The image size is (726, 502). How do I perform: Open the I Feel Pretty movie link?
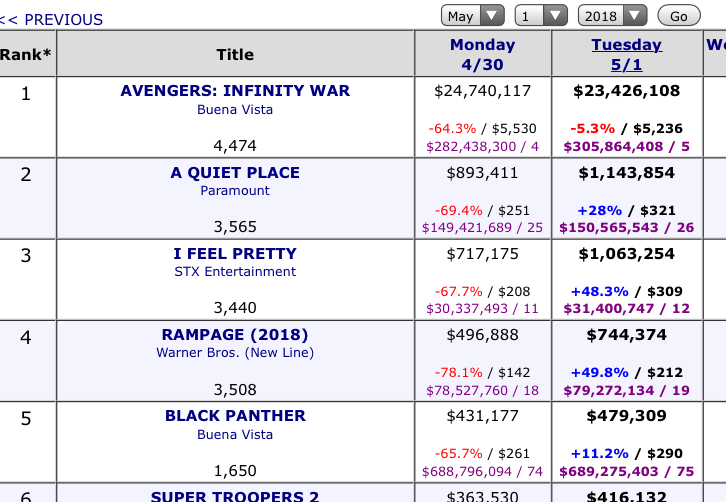pos(235,254)
